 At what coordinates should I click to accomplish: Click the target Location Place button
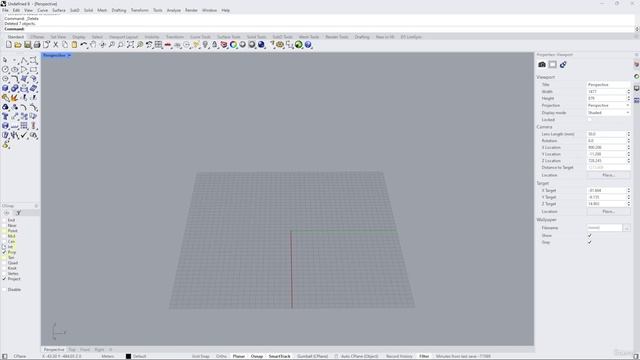(x=608, y=211)
